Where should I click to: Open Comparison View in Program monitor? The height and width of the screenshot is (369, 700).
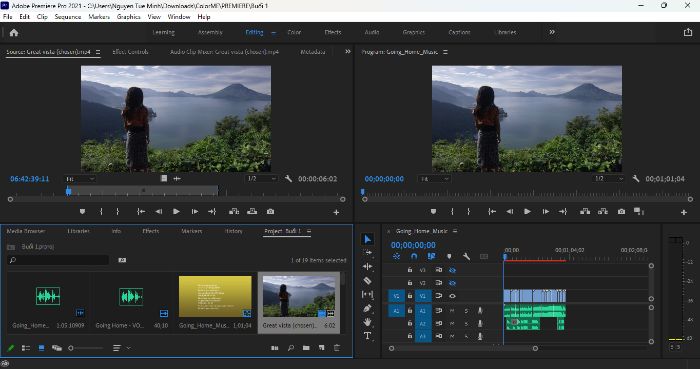click(x=639, y=211)
